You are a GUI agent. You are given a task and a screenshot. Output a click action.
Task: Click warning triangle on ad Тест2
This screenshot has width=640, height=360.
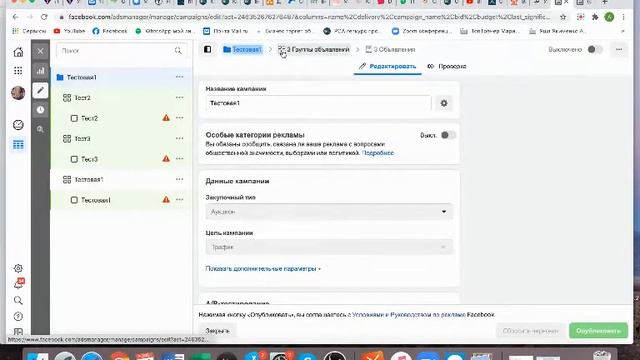166,118
